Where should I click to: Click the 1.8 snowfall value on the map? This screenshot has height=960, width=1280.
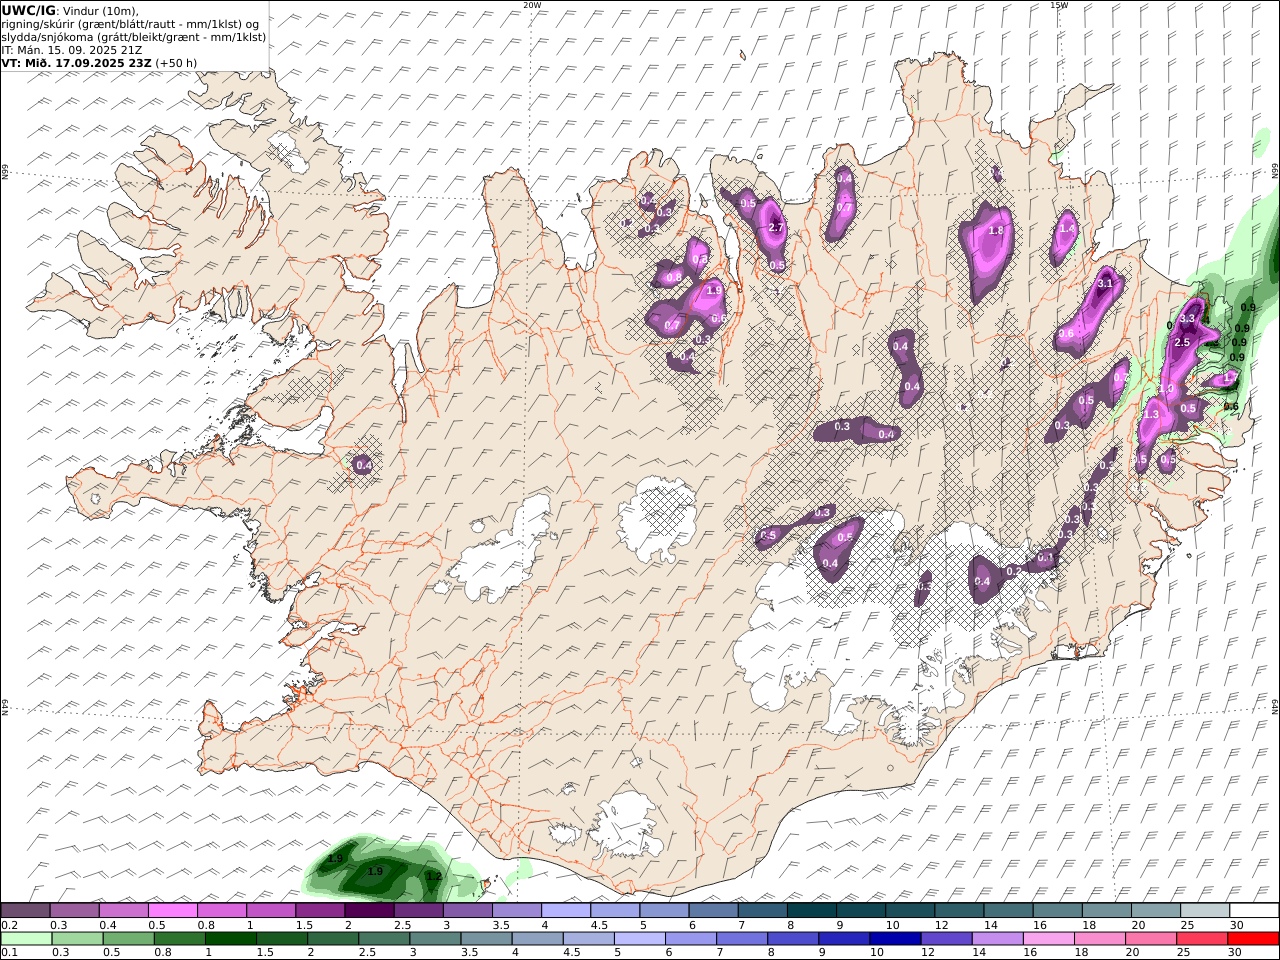click(x=995, y=231)
